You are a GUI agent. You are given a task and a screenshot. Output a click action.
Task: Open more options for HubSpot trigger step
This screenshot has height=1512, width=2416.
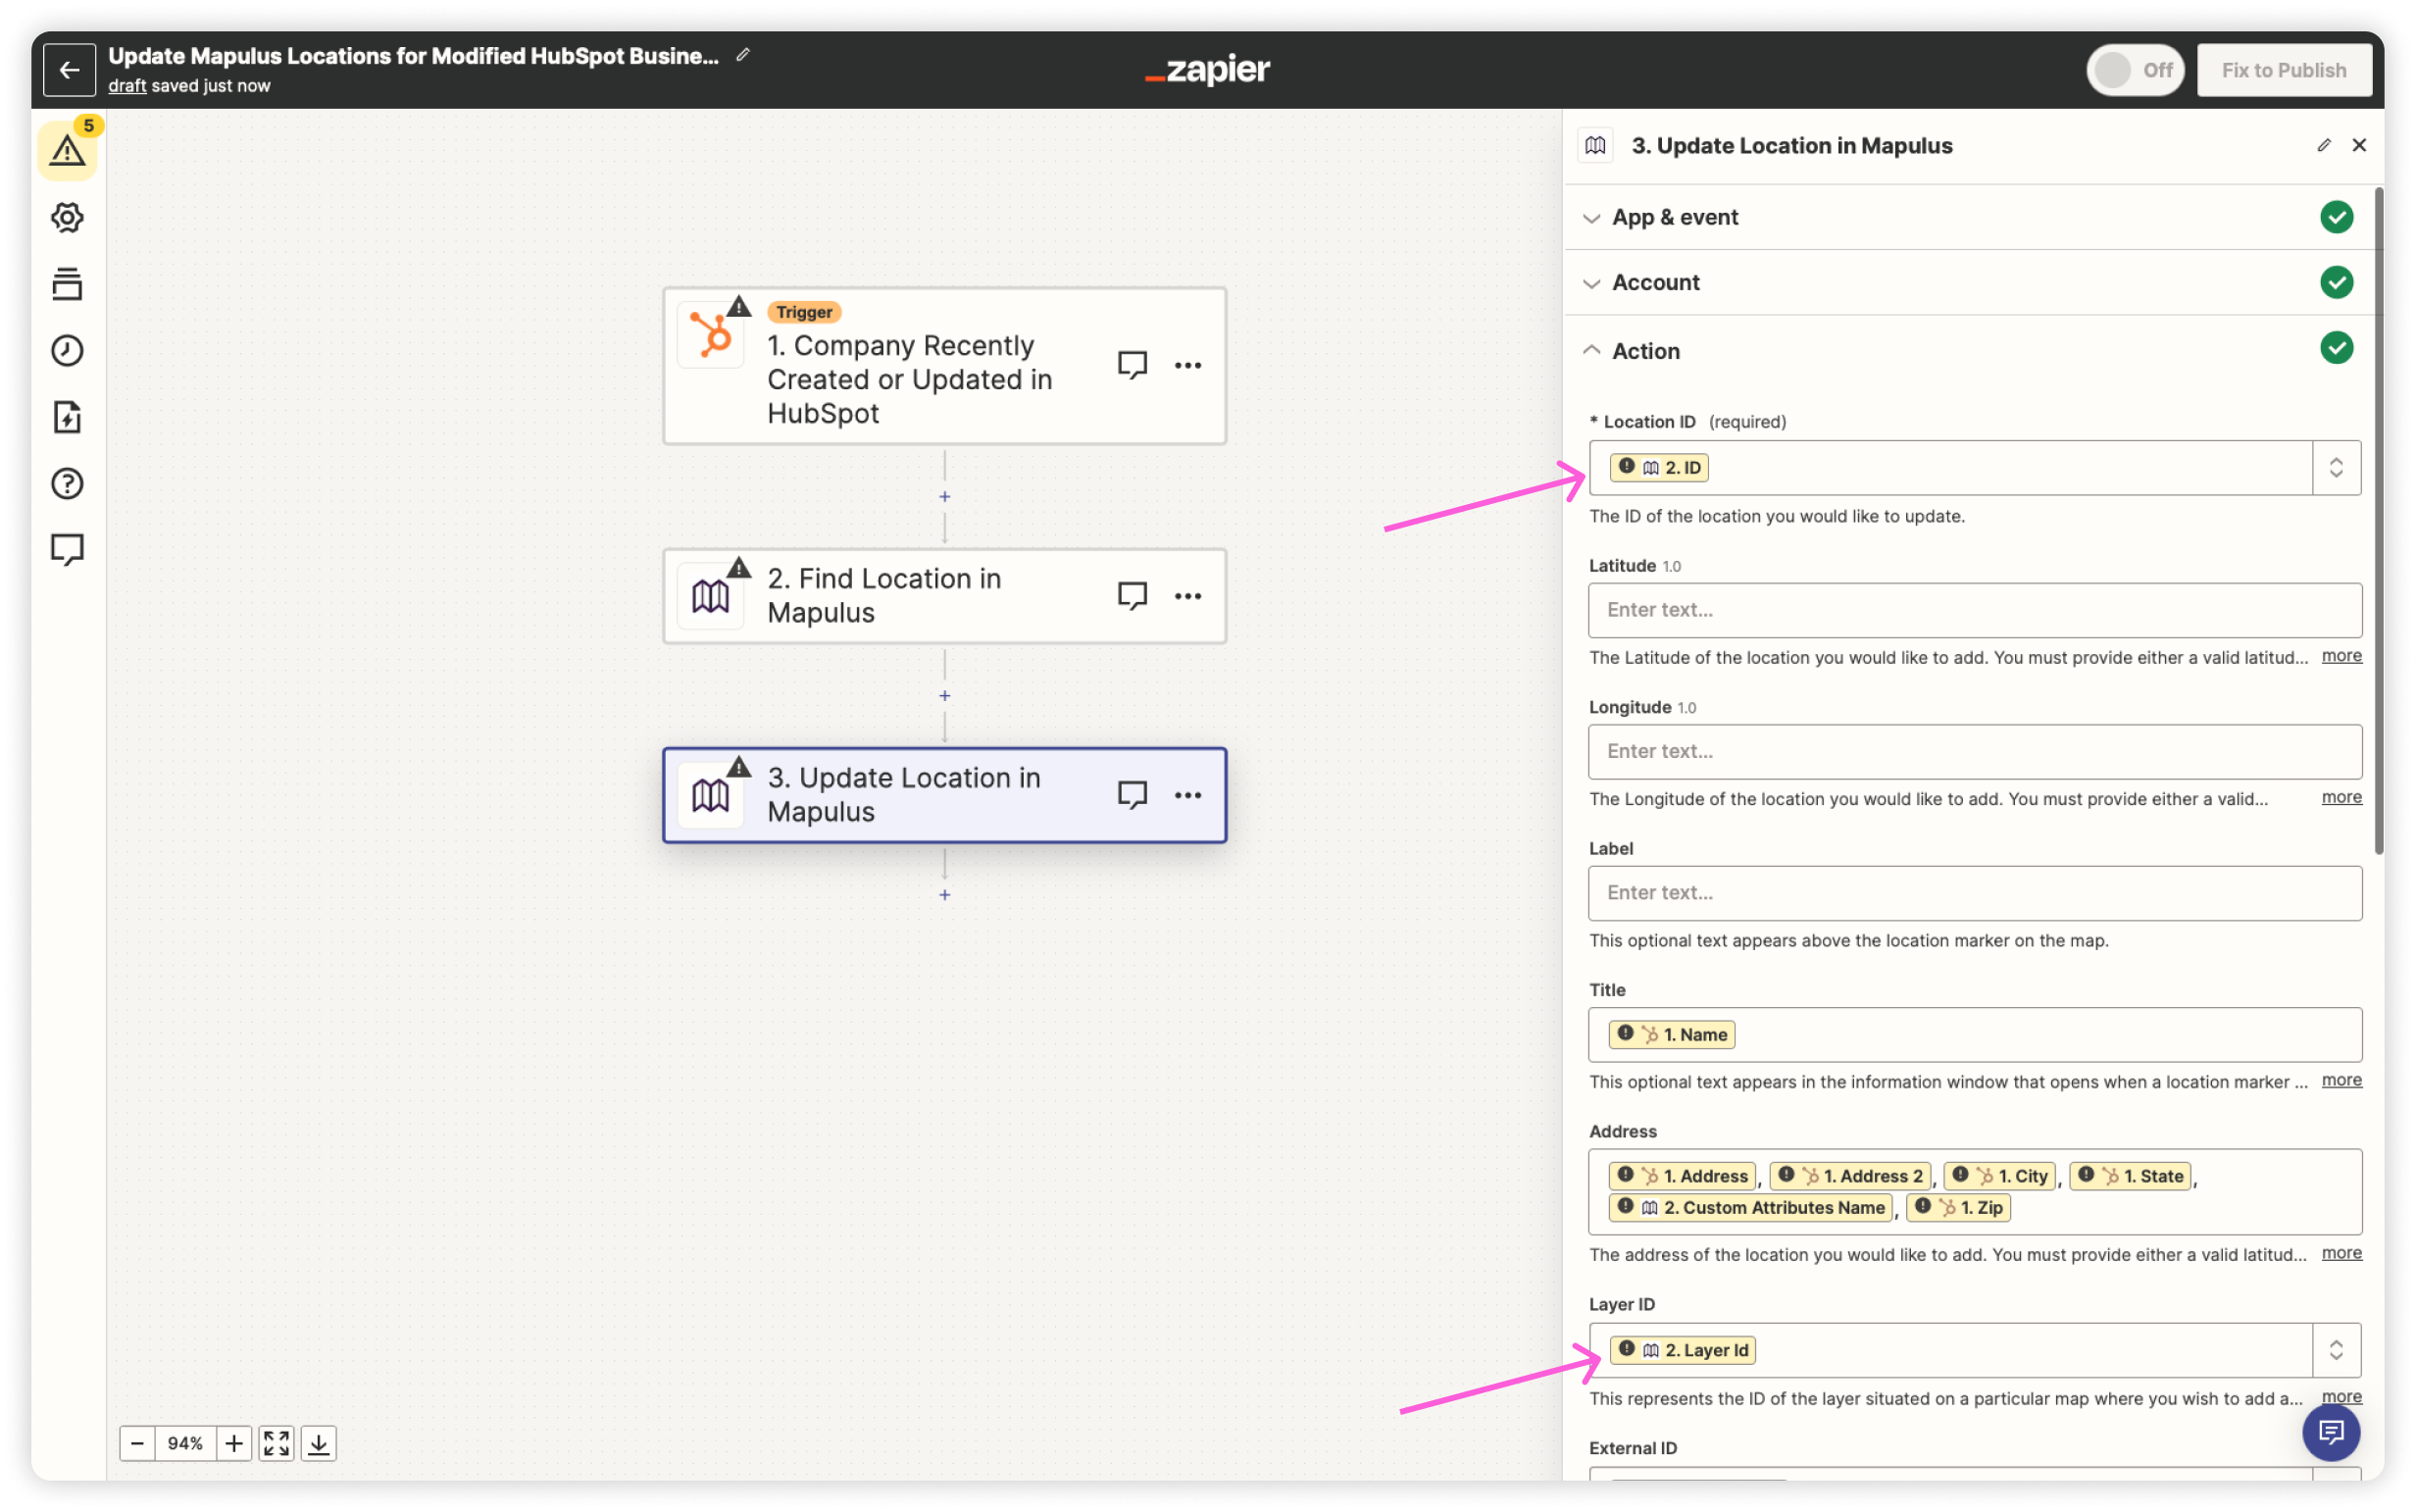pos(1187,365)
